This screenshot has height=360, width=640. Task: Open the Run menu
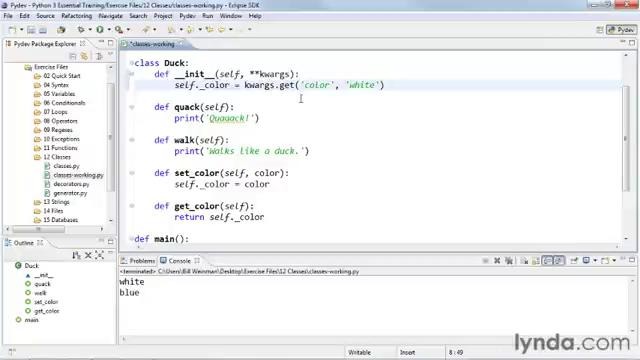point(207,16)
